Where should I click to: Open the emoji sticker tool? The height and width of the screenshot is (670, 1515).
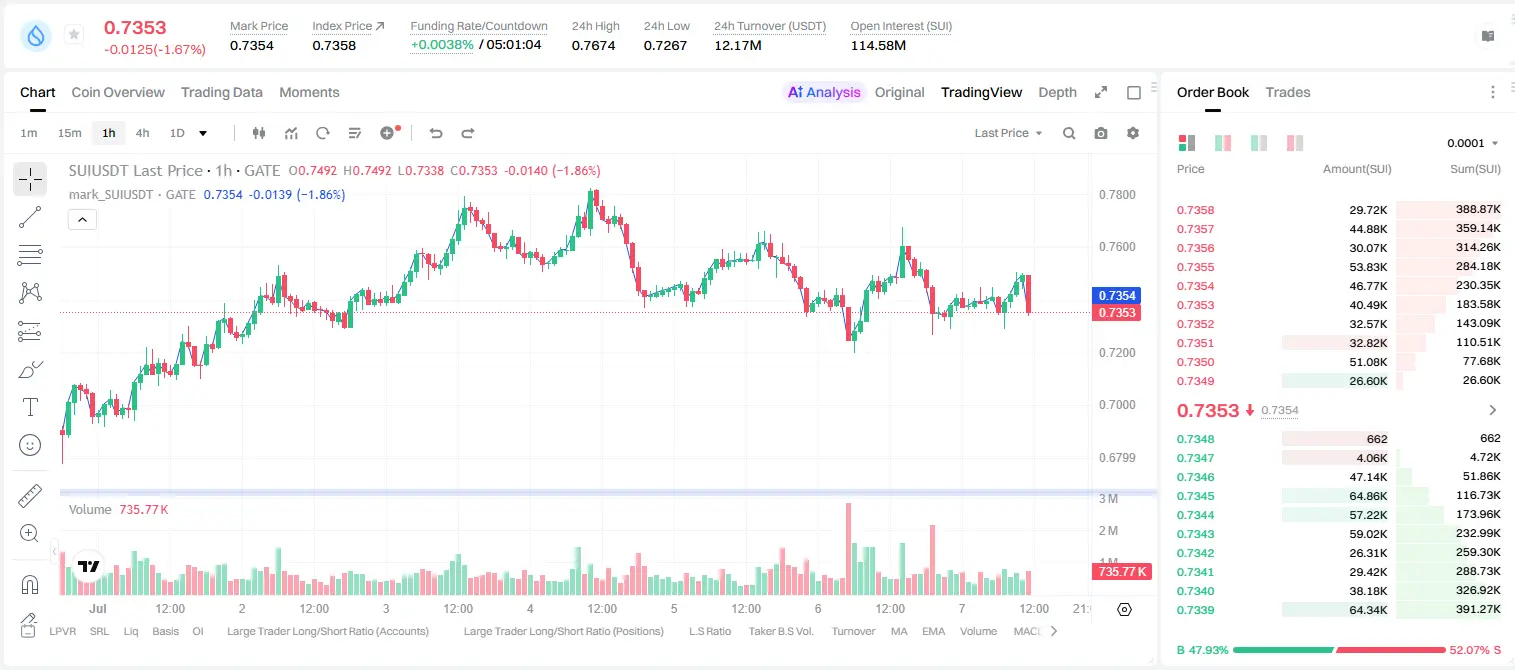(30, 444)
